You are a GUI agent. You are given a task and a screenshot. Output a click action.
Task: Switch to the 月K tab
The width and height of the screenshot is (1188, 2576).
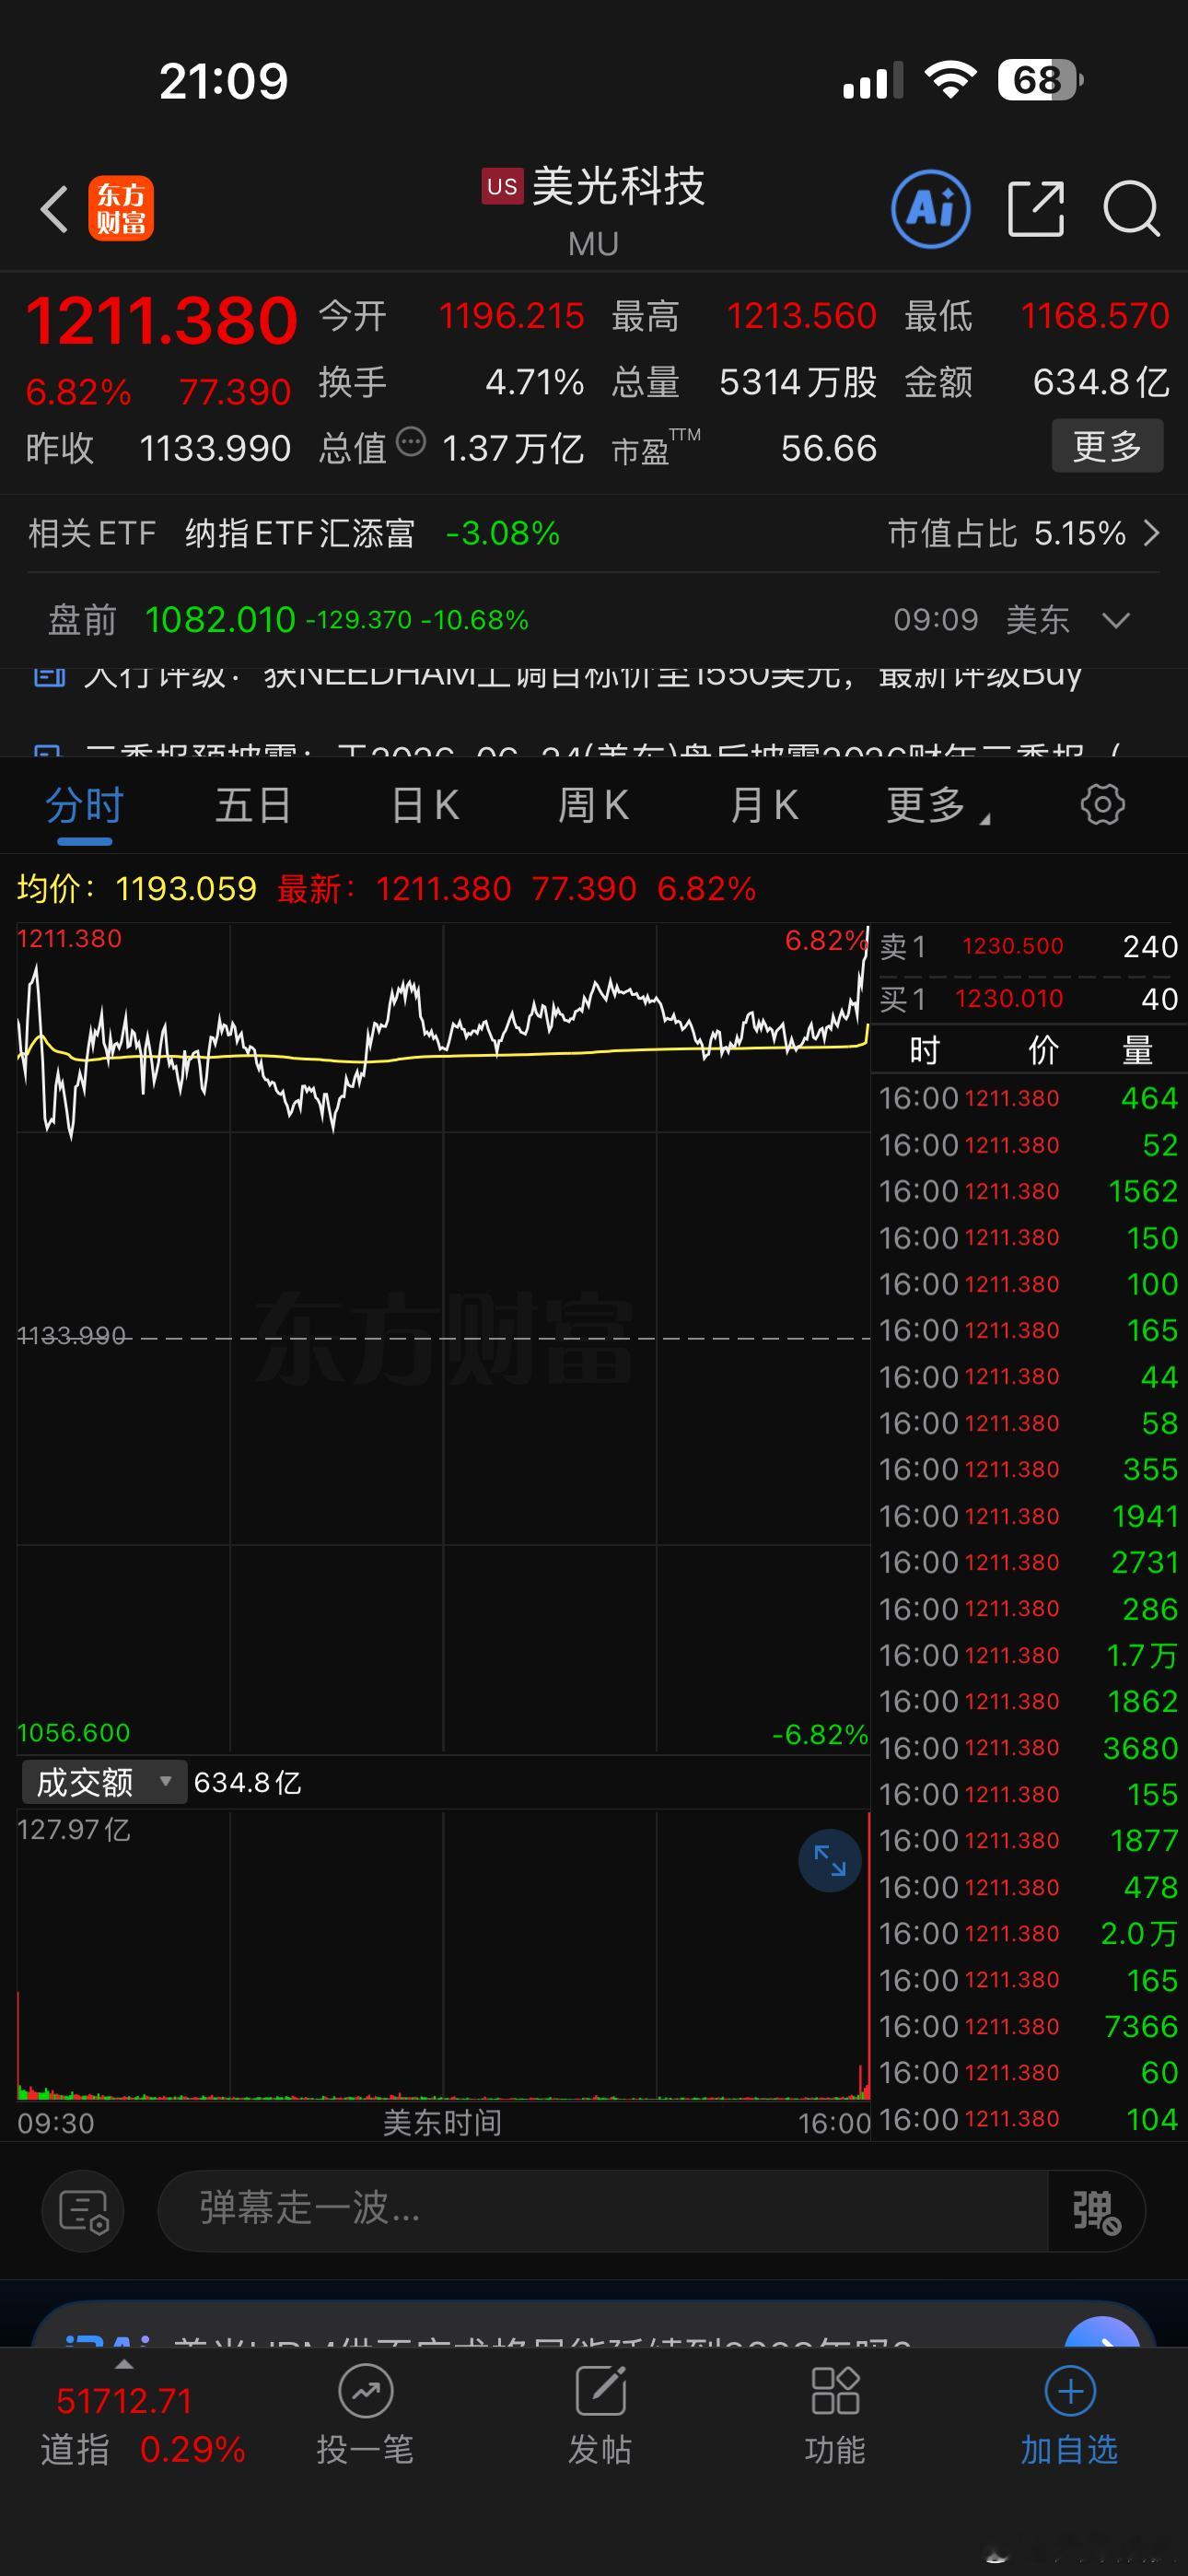click(764, 805)
